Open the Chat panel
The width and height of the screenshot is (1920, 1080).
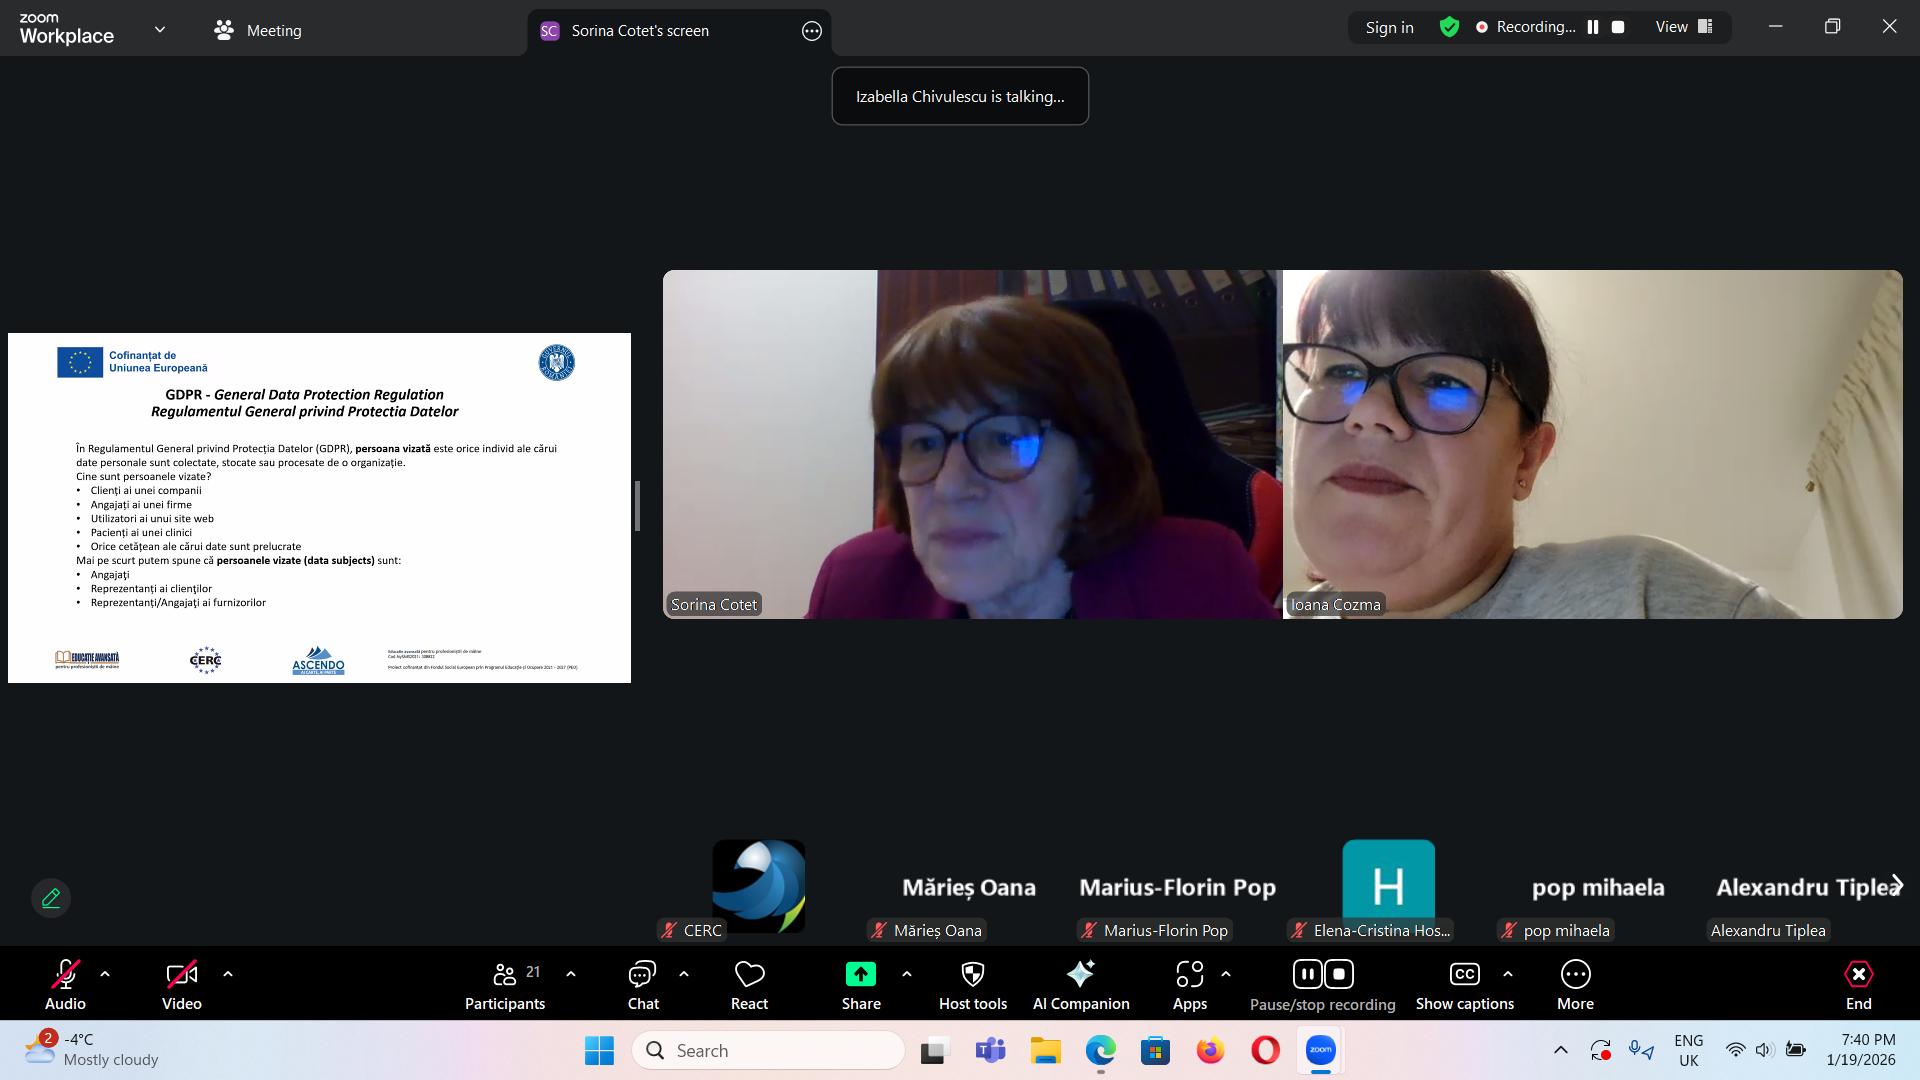point(642,985)
